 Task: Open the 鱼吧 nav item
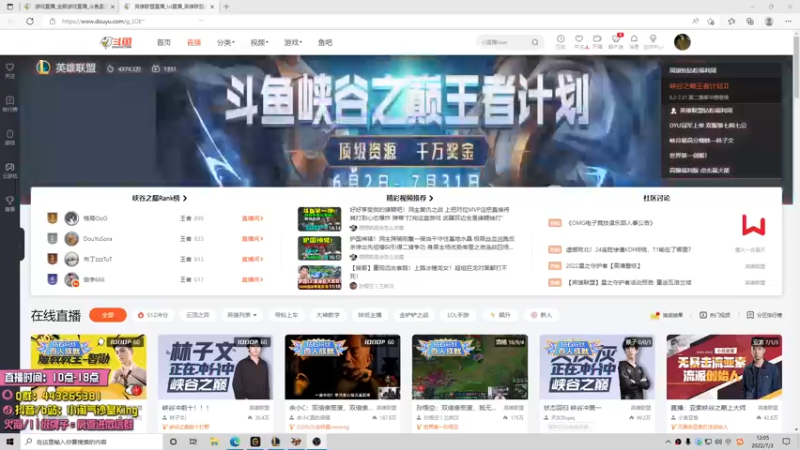point(325,42)
